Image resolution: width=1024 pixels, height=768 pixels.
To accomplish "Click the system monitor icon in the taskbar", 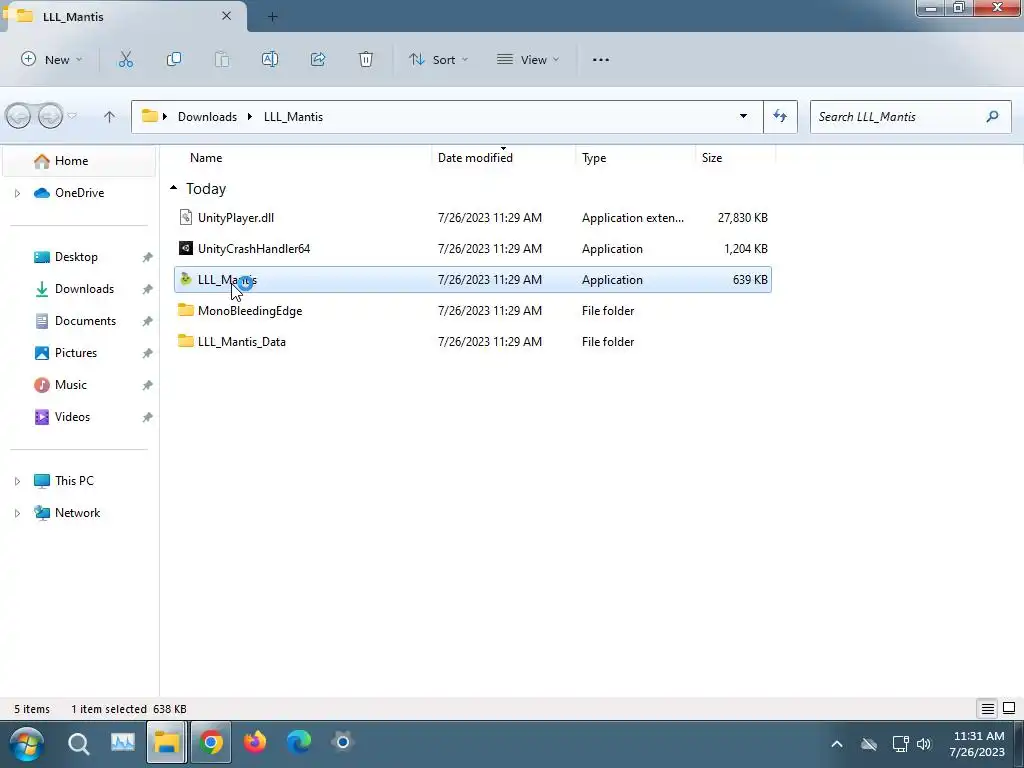I will click(x=122, y=743).
